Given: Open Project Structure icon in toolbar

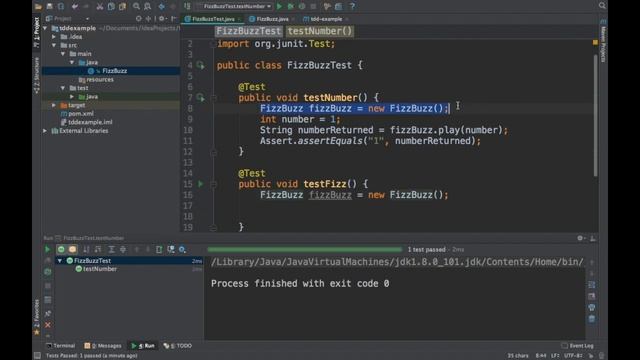Looking at the screenshot, I should [x=338, y=6].
